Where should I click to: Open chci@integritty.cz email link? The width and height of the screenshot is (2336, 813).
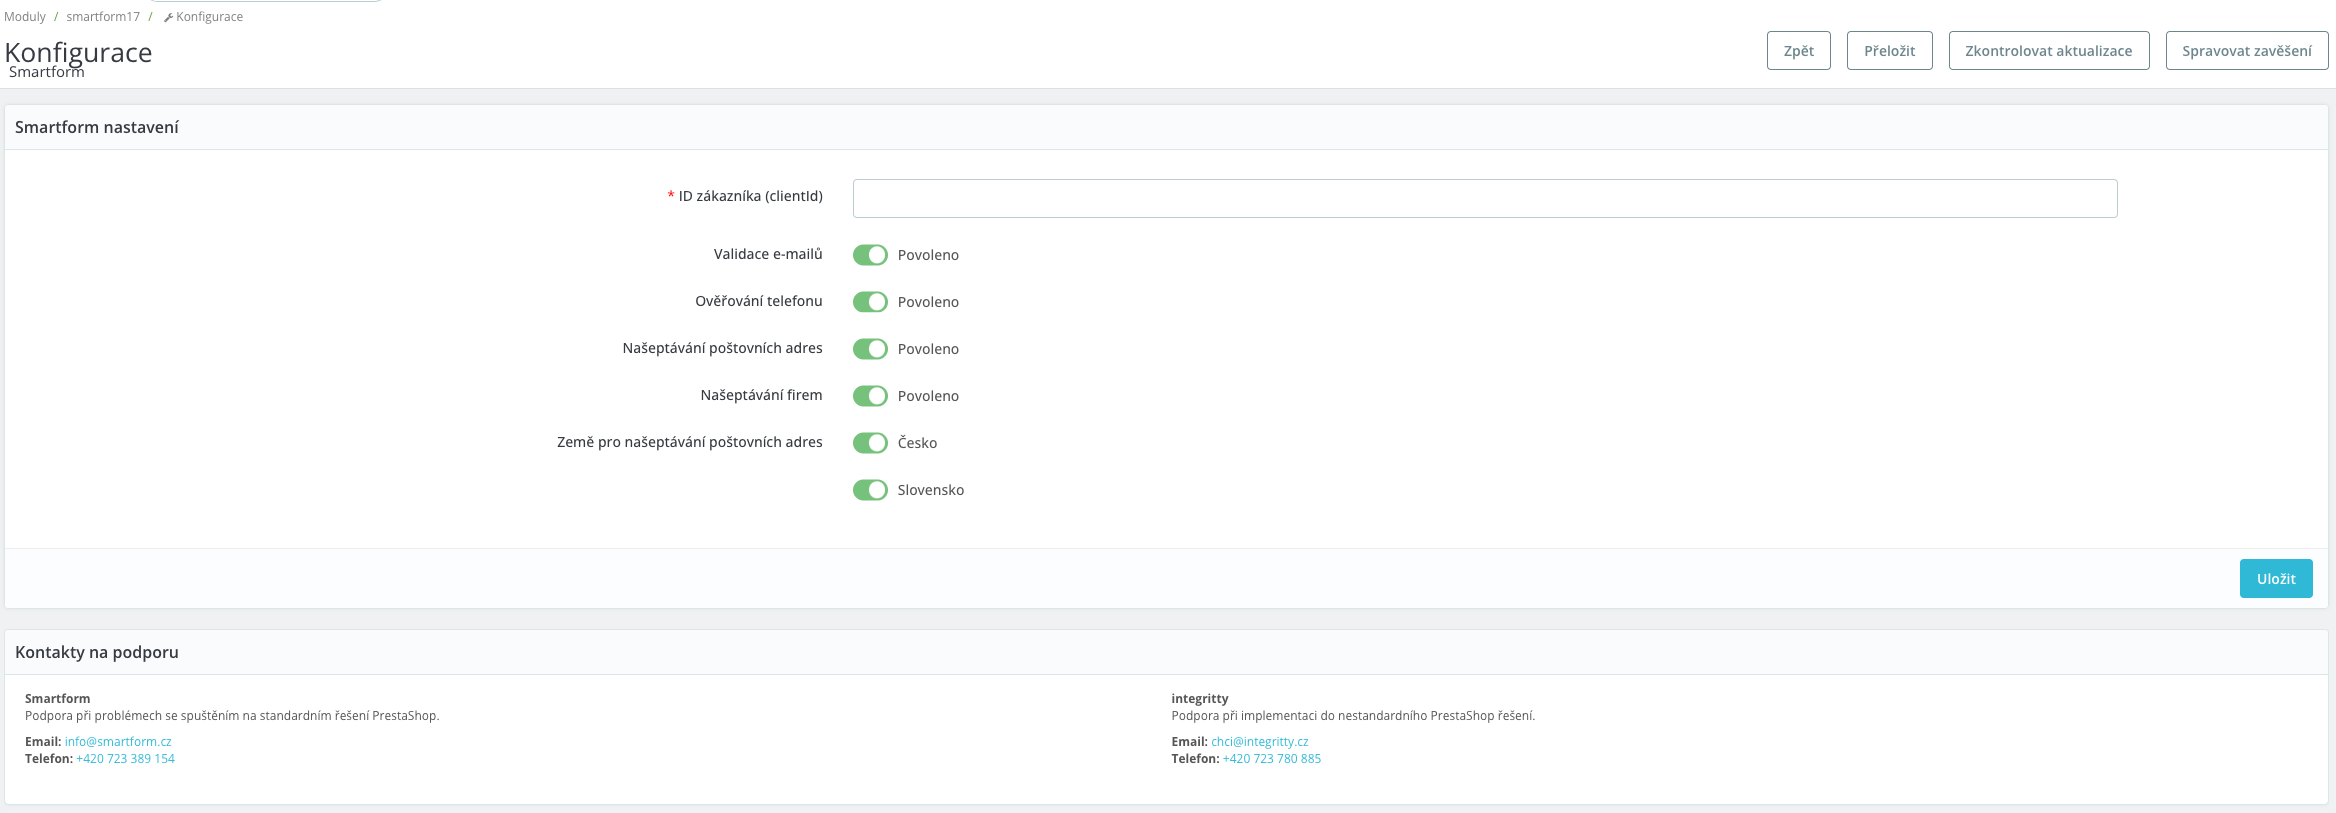click(1259, 742)
